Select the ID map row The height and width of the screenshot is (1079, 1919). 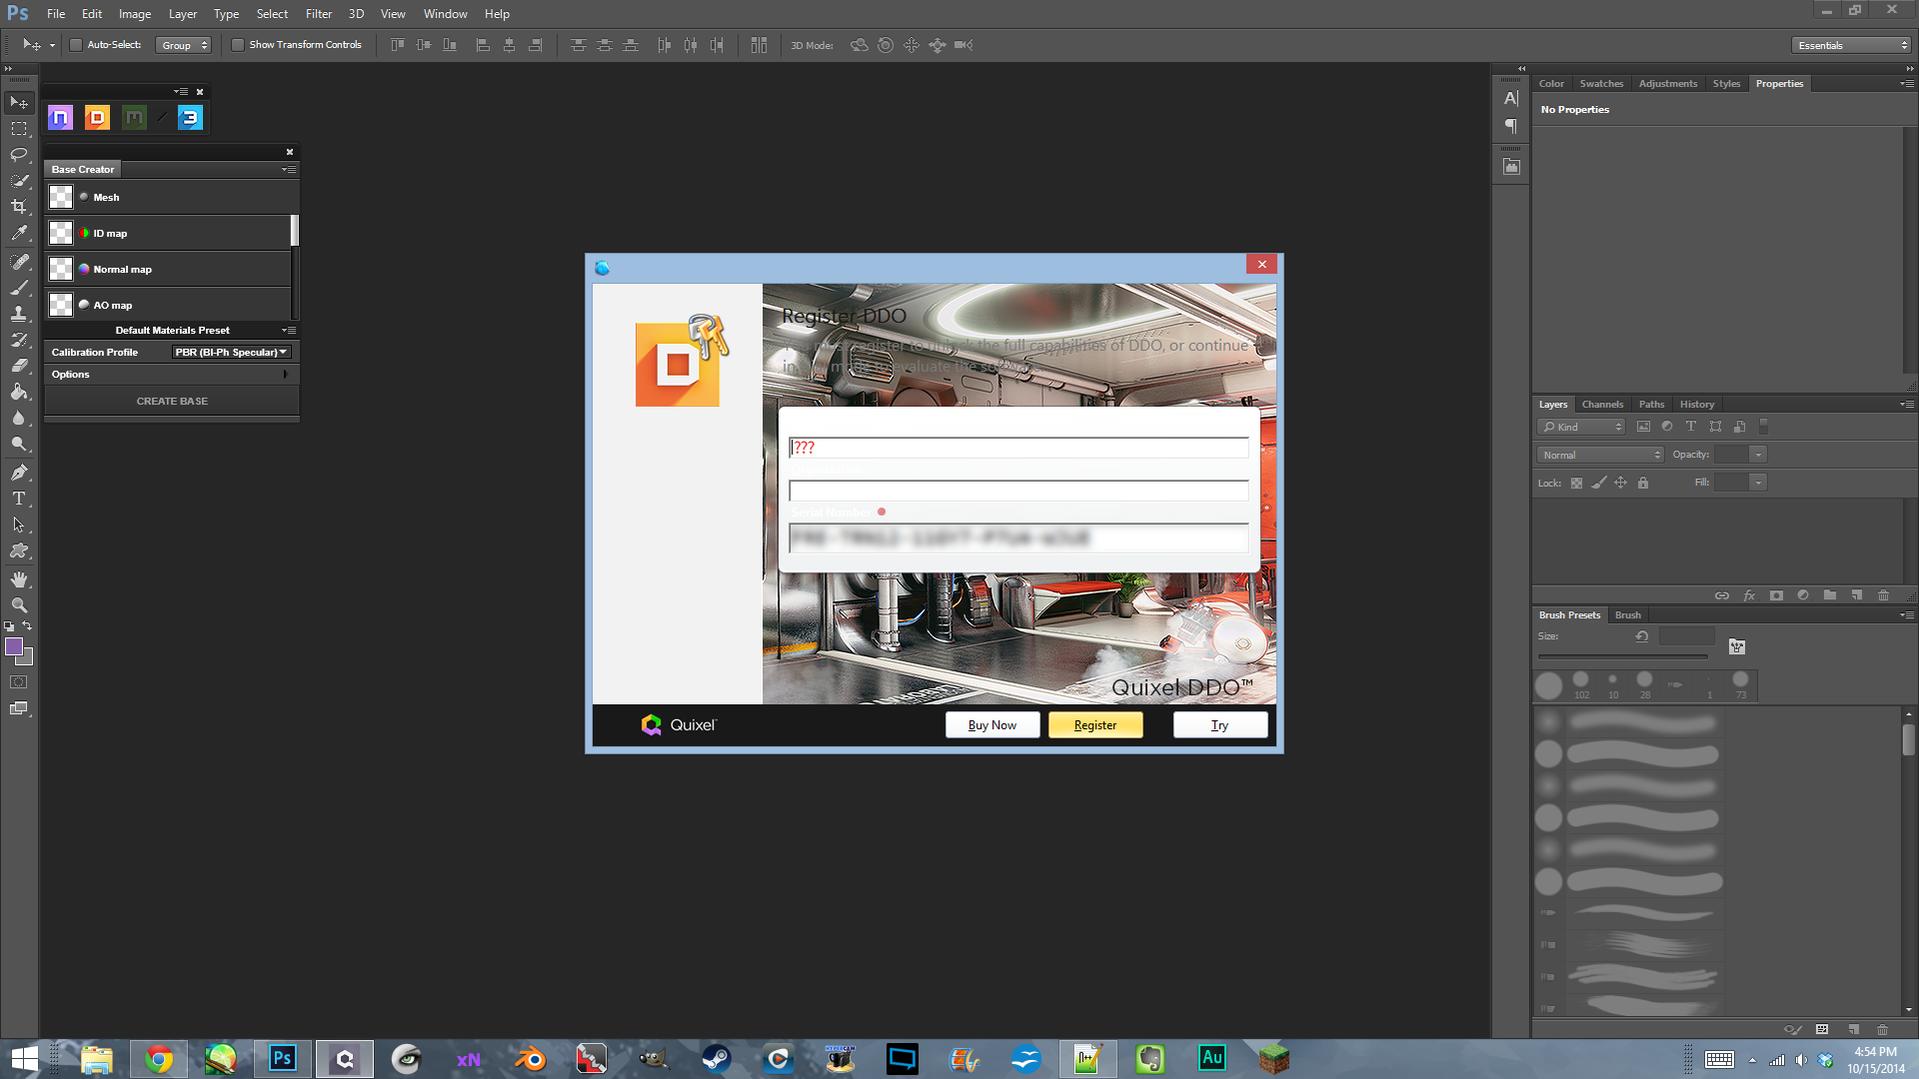pos(168,233)
